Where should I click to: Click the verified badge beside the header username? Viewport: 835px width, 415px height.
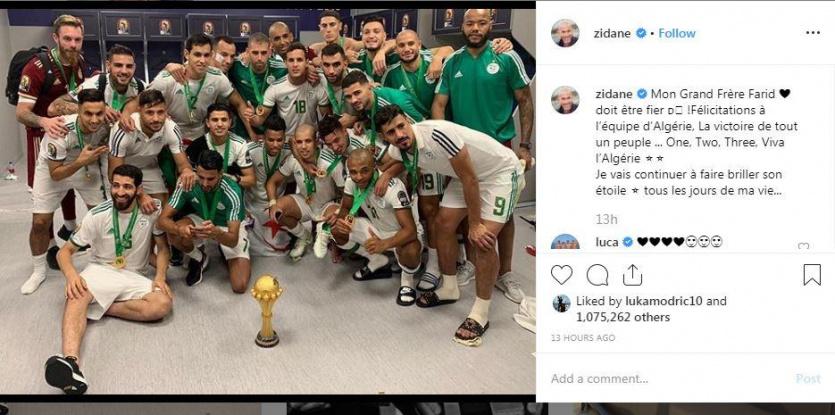coord(641,33)
